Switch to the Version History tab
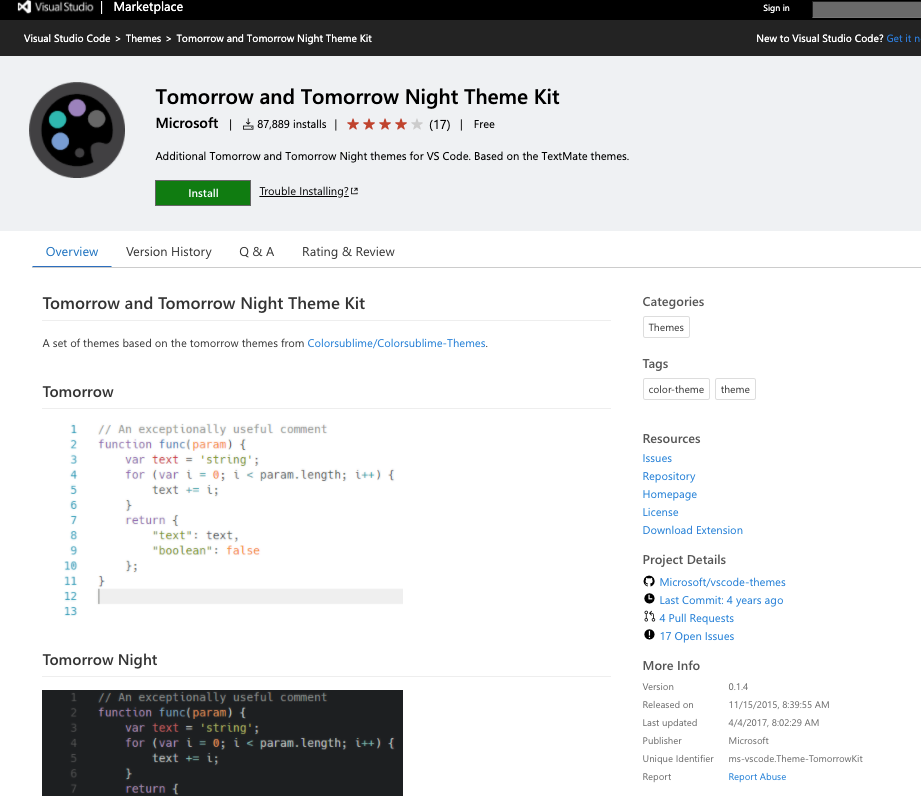Image resolution: width=921 pixels, height=796 pixels. pos(168,251)
